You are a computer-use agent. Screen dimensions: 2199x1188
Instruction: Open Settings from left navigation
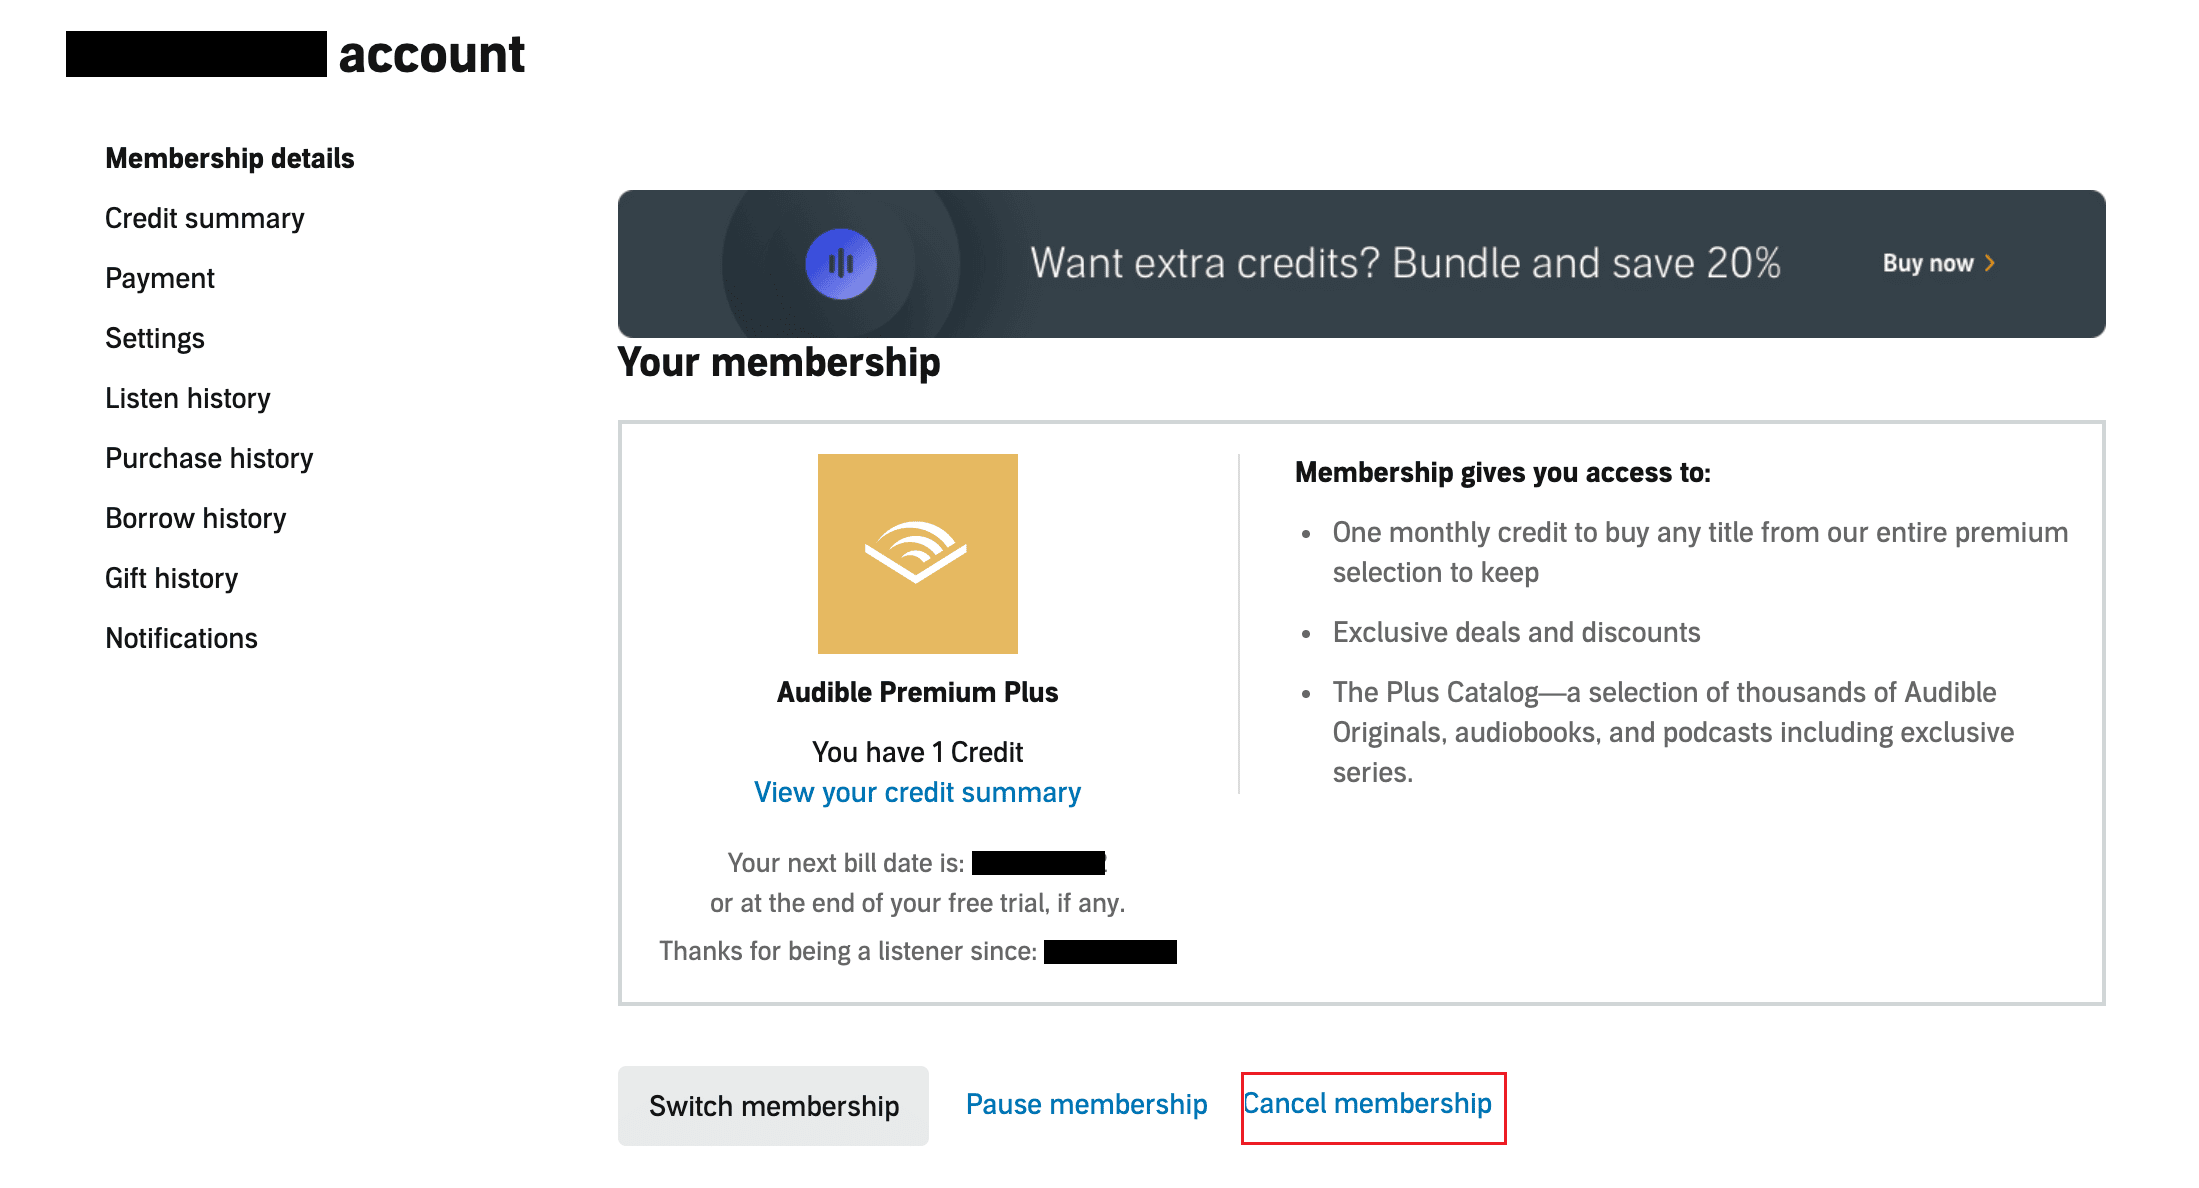coord(157,337)
